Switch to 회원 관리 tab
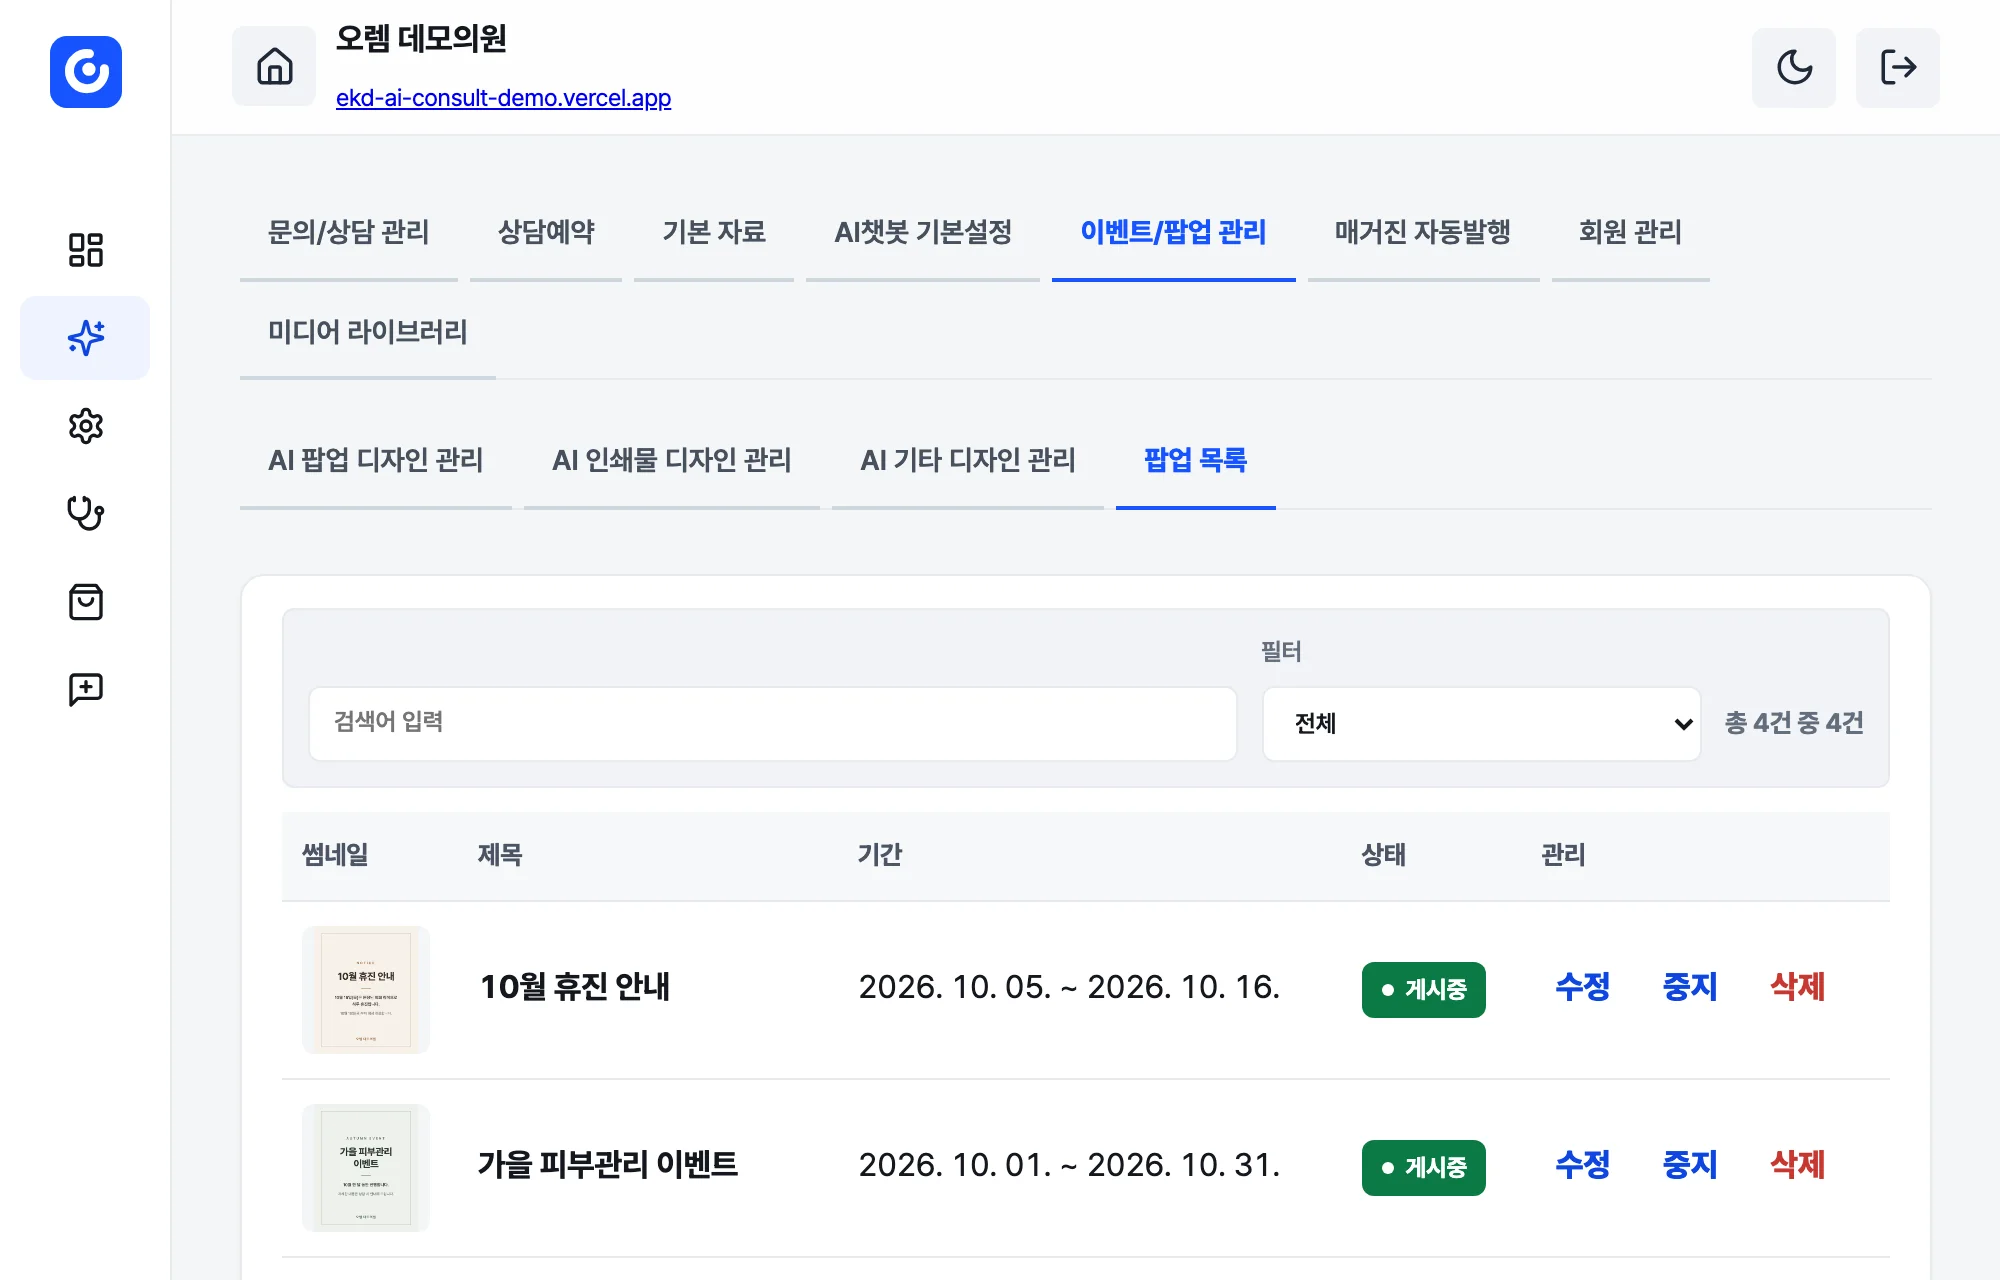Screen dimensions: 2000x1280 1631,232
